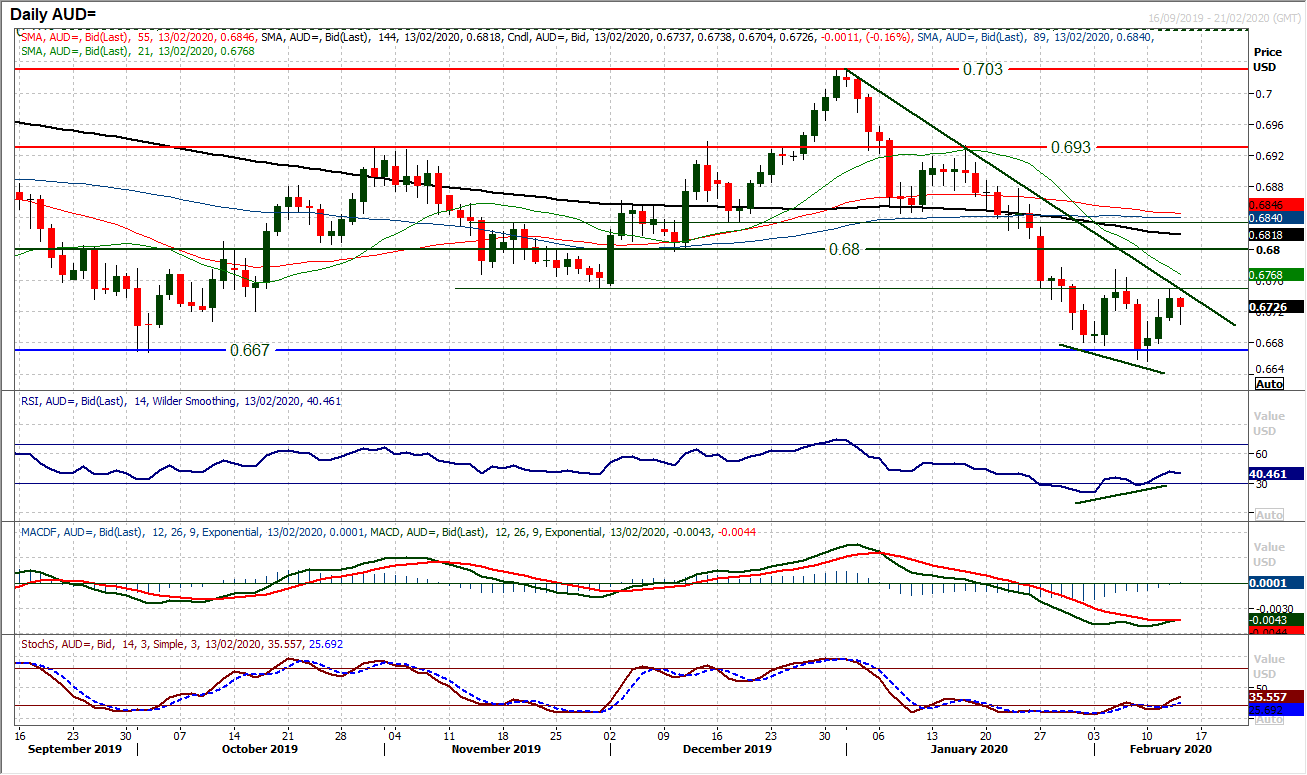Click the Auto scale button on the price axis
This screenshot has width=1307, height=775.
1269,384
